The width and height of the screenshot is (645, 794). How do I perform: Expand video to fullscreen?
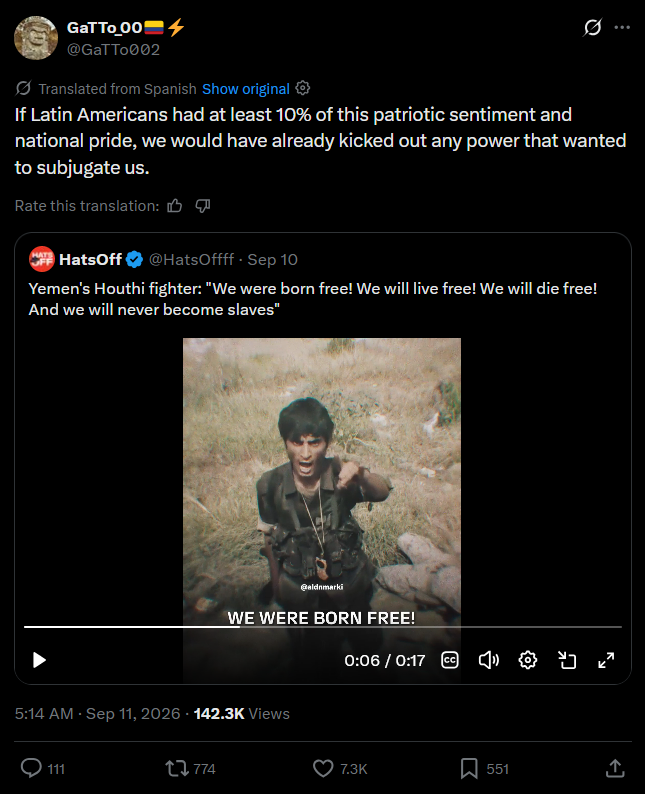[606, 660]
